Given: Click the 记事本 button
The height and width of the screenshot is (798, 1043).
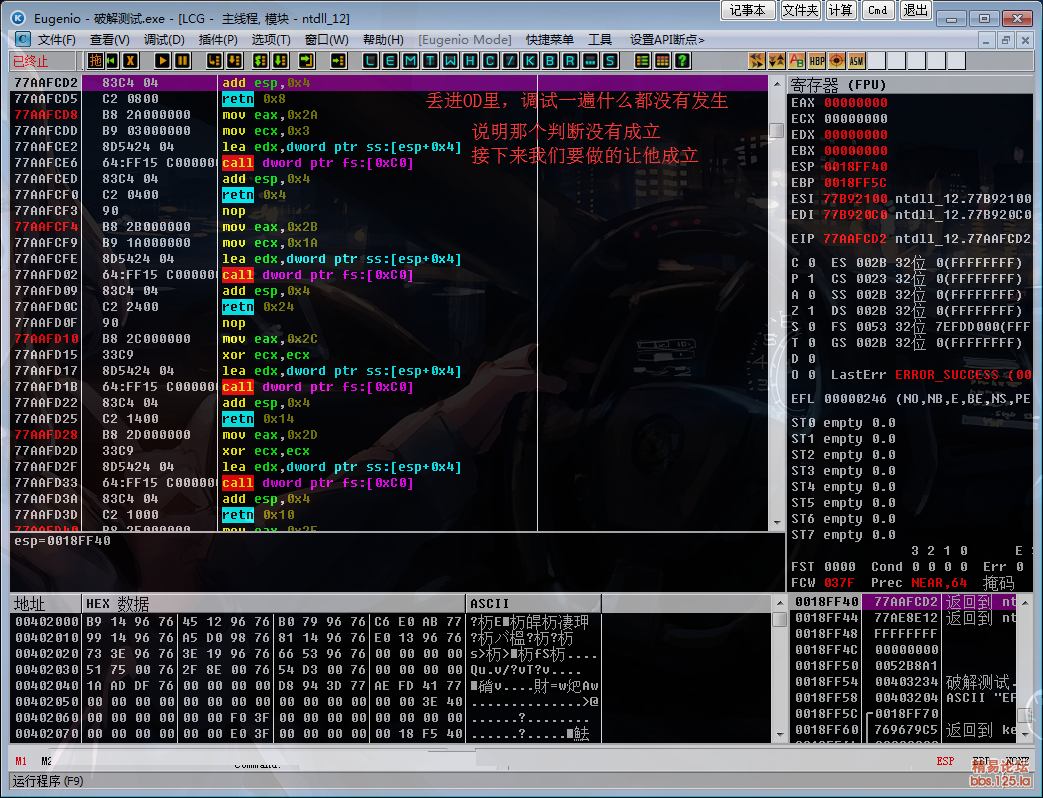Looking at the screenshot, I should click(x=748, y=10).
